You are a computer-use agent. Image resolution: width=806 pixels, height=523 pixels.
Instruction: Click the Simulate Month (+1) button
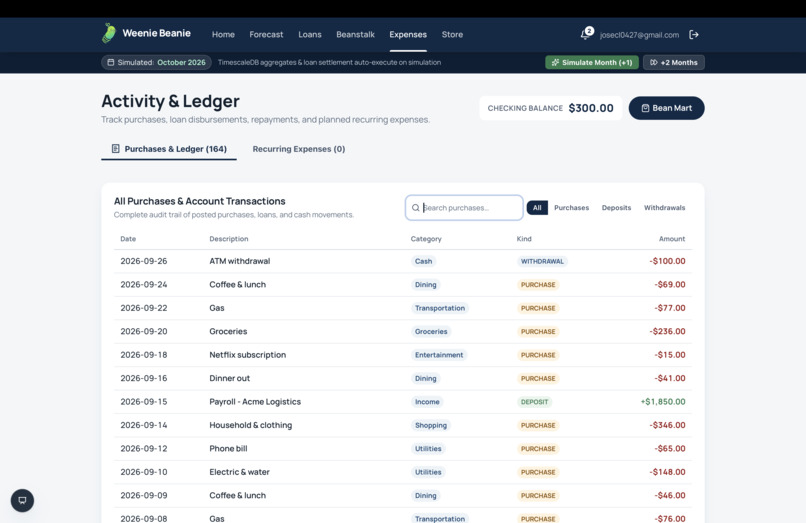[592, 62]
